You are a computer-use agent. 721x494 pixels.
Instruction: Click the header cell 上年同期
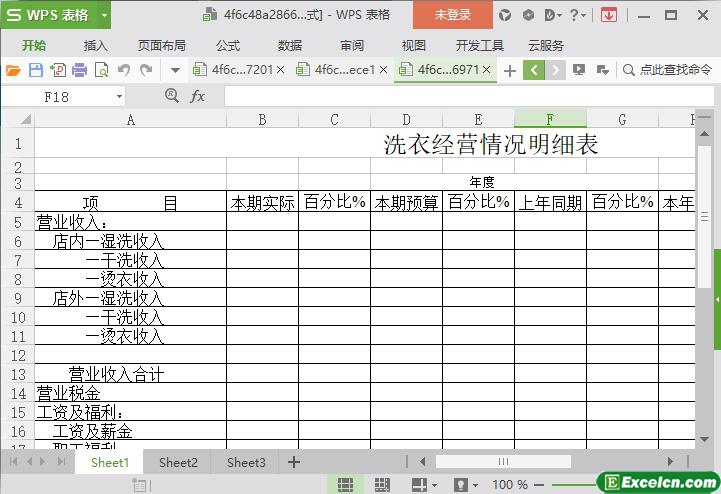click(550, 202)
